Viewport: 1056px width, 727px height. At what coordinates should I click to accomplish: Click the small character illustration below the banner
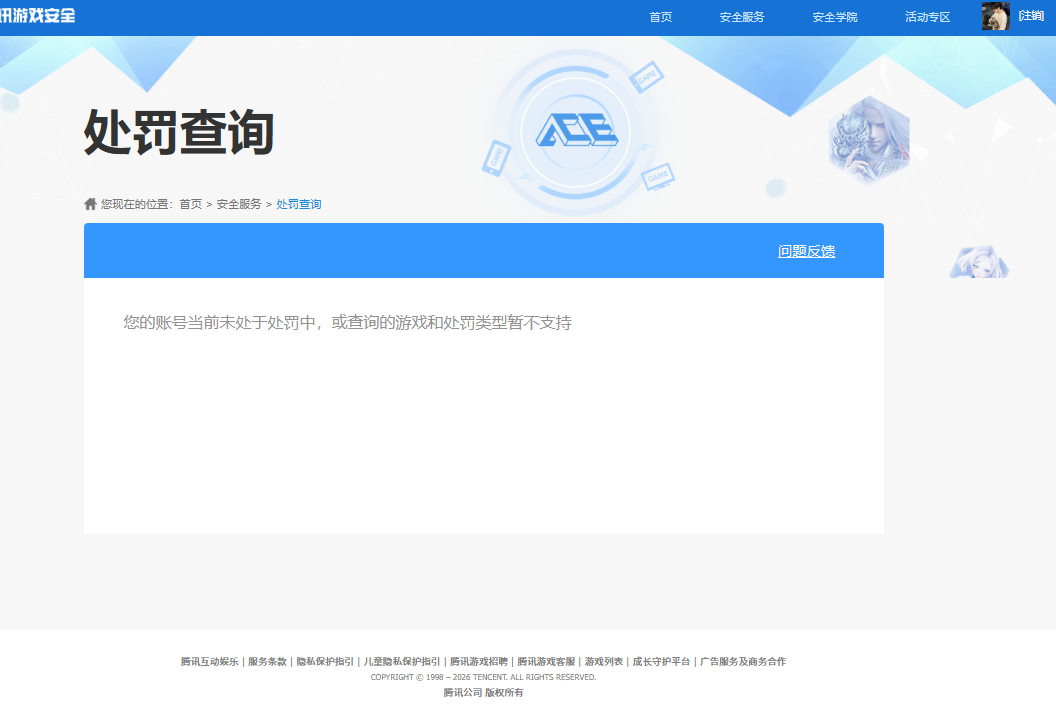(978, 262)
